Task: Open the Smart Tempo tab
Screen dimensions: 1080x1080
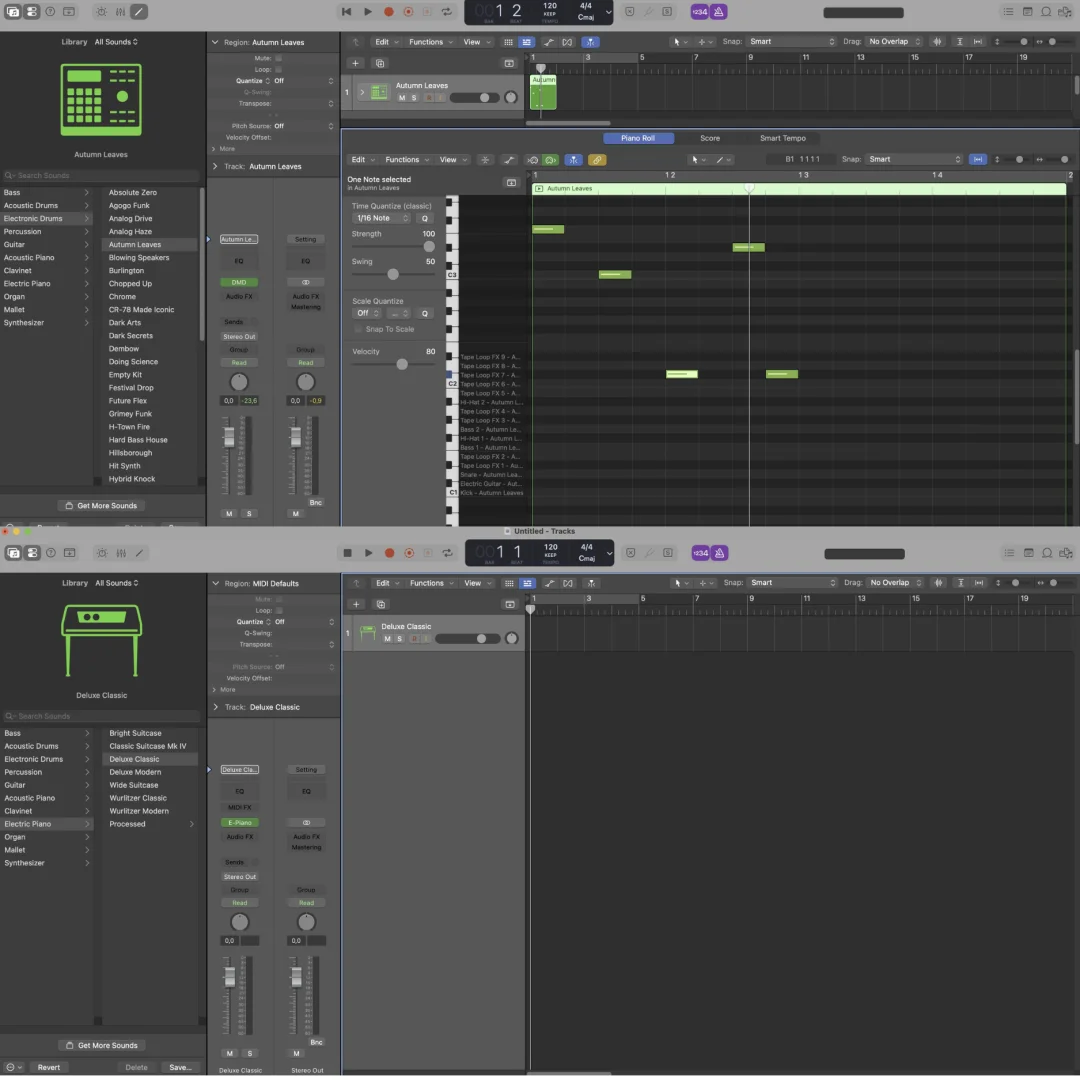Action: click(x=782, y=138)
